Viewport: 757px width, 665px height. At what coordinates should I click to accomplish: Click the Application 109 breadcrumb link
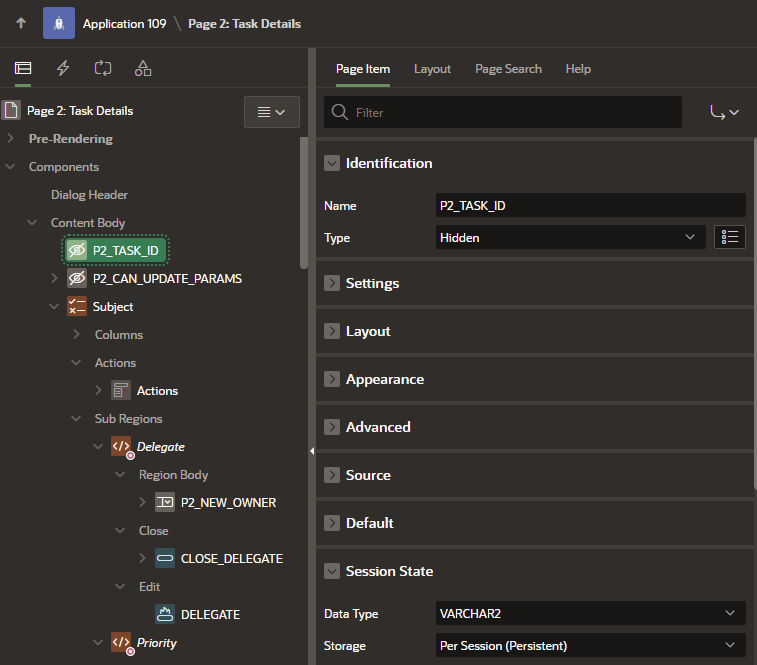click(124, 23)
